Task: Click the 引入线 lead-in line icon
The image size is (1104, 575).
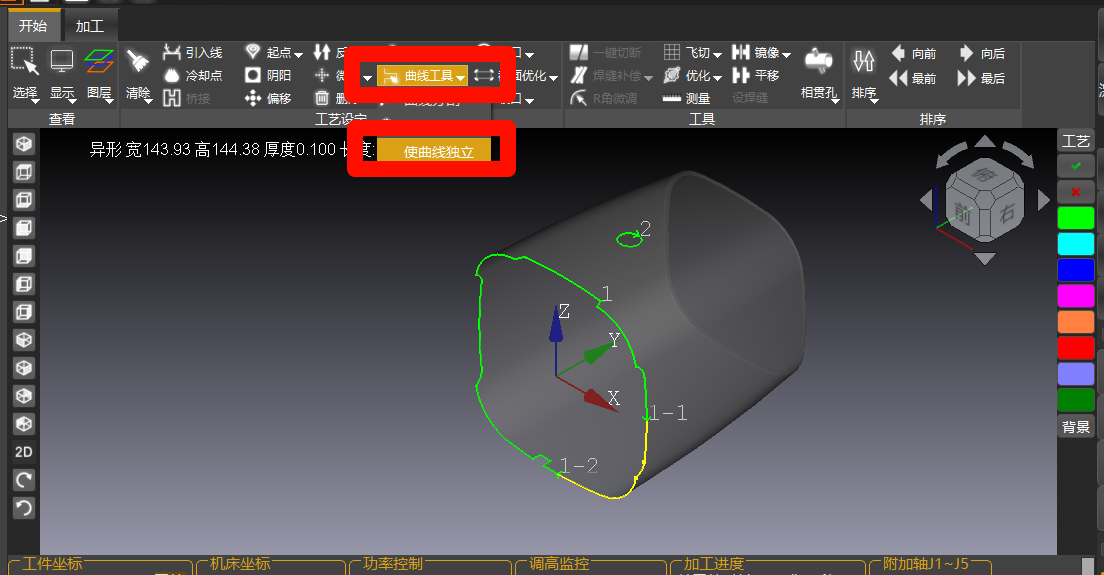Action: pyautogui.click(x=172, y=52)
